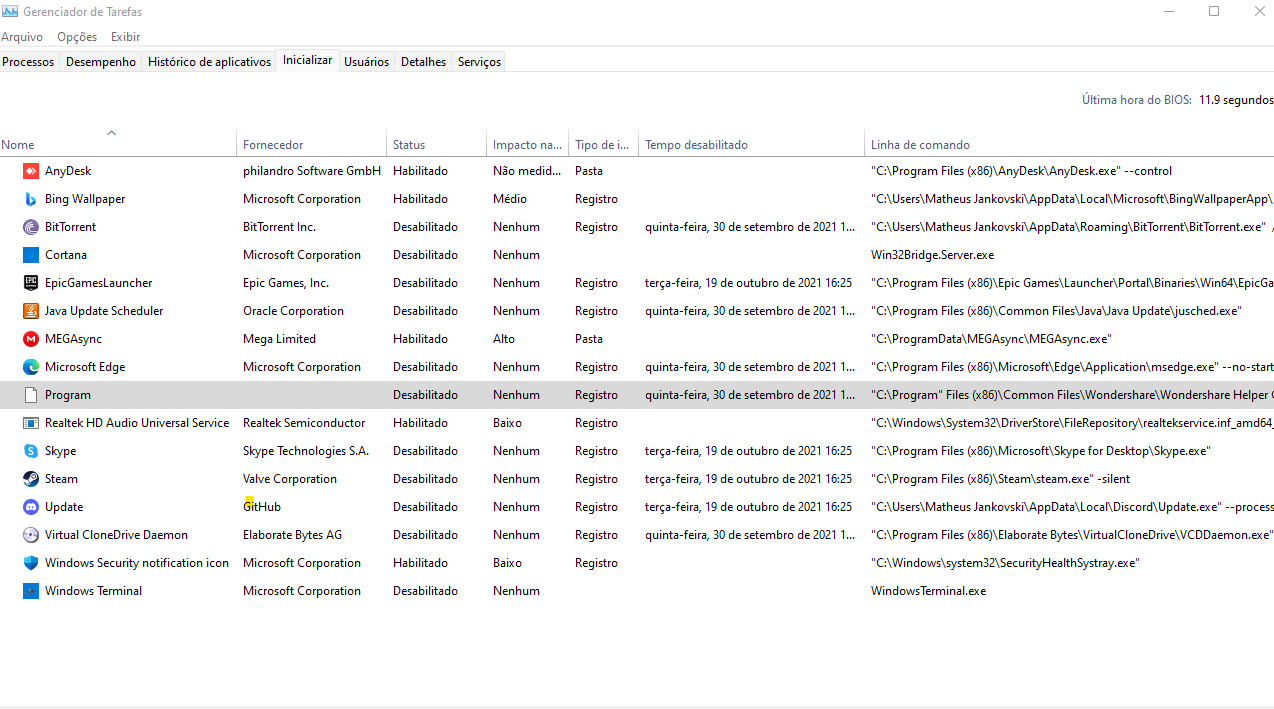The width and height of the screenshot is (1274, 709).
Task: Open the Exibir menu
Action: point(125,37)
